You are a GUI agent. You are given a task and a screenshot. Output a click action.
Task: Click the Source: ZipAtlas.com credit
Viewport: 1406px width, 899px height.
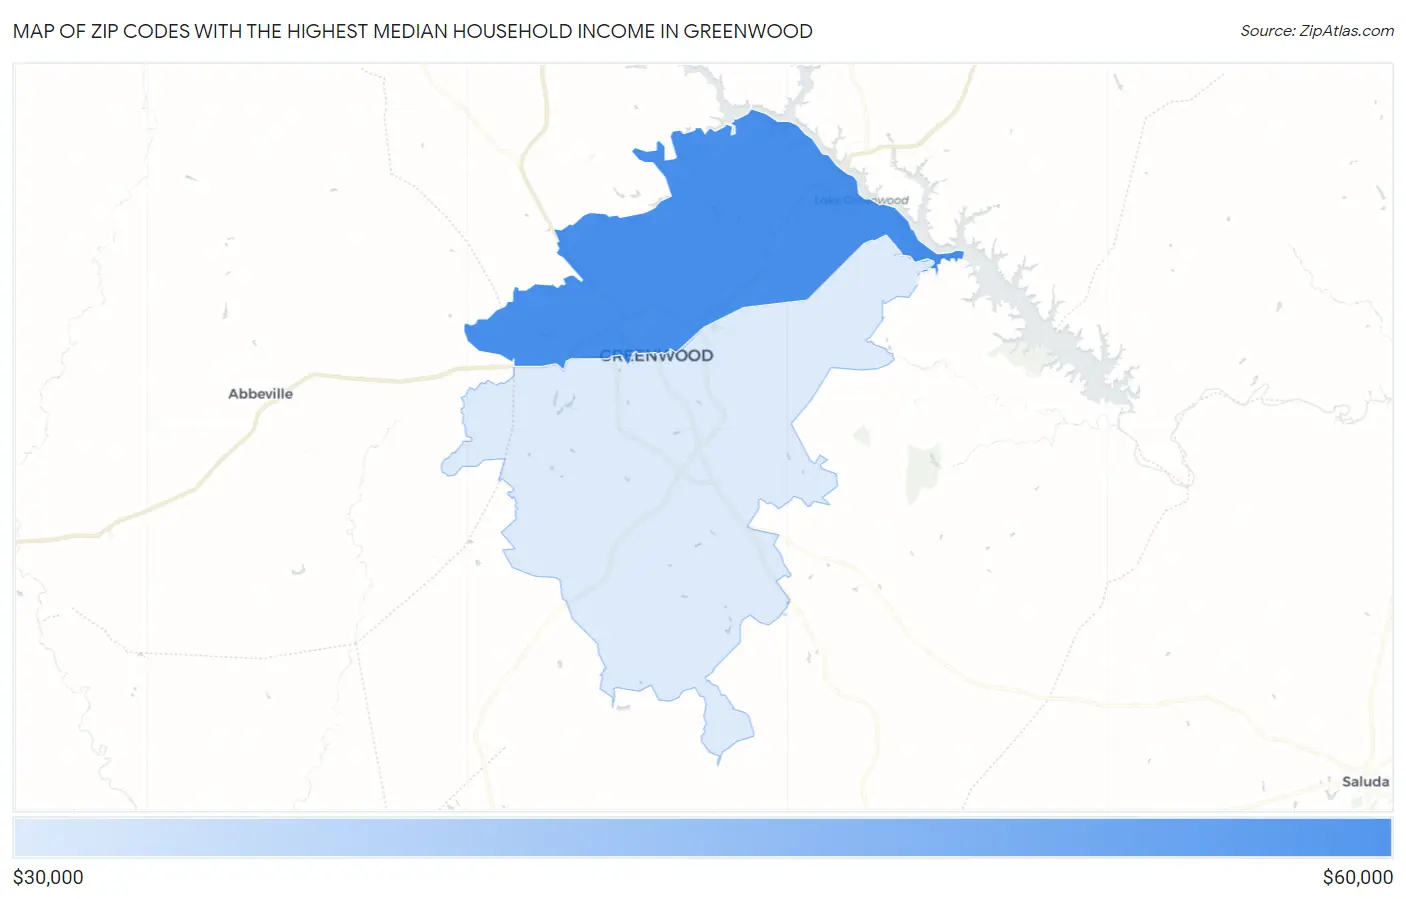tap(1317, 31)
